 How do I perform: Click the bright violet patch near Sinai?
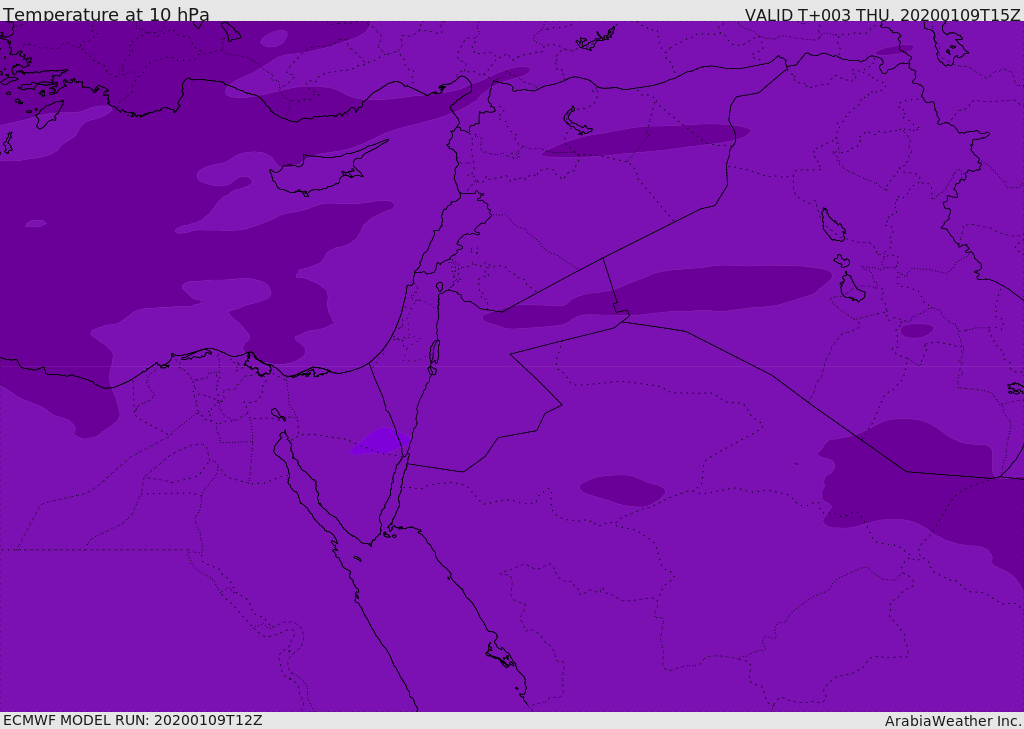pyautogui.click(x=381, y=442)
